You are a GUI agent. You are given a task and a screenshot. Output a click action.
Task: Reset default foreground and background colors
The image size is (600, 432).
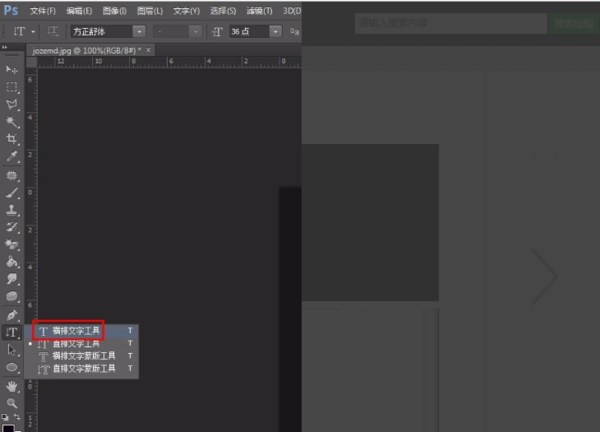click(x=5, y=417)
